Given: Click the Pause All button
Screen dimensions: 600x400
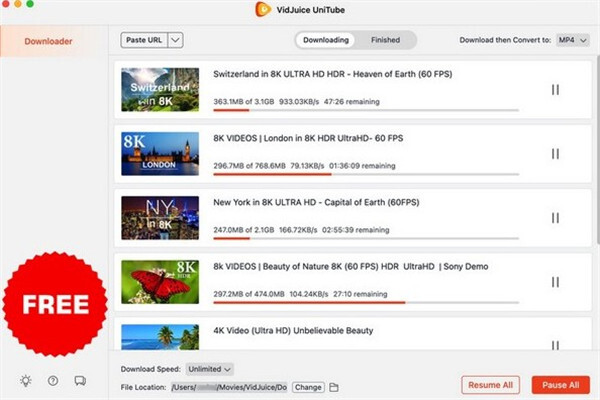Looking at the screenshot, I should click(561, 385).
